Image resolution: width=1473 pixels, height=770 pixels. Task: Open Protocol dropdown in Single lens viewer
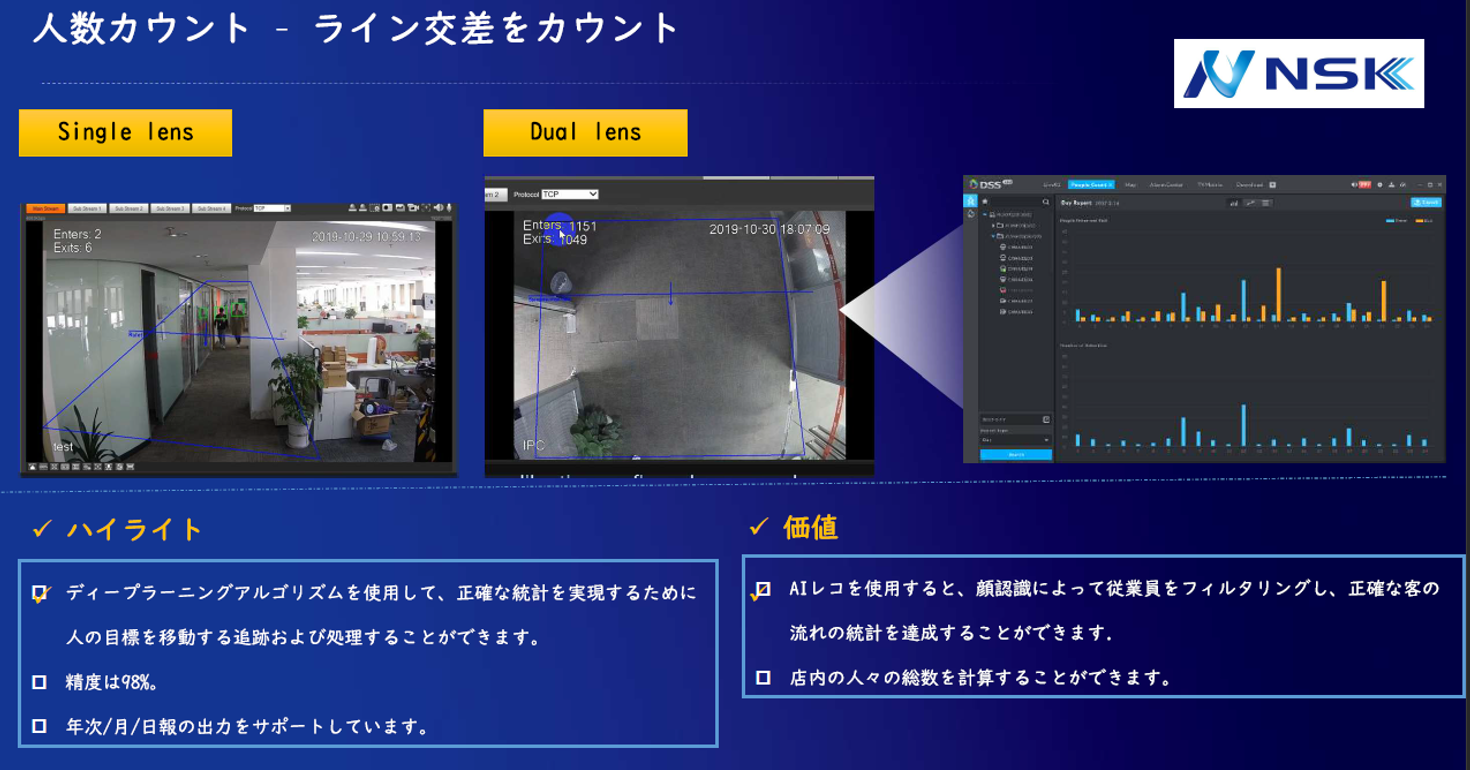tap(271, 208)
